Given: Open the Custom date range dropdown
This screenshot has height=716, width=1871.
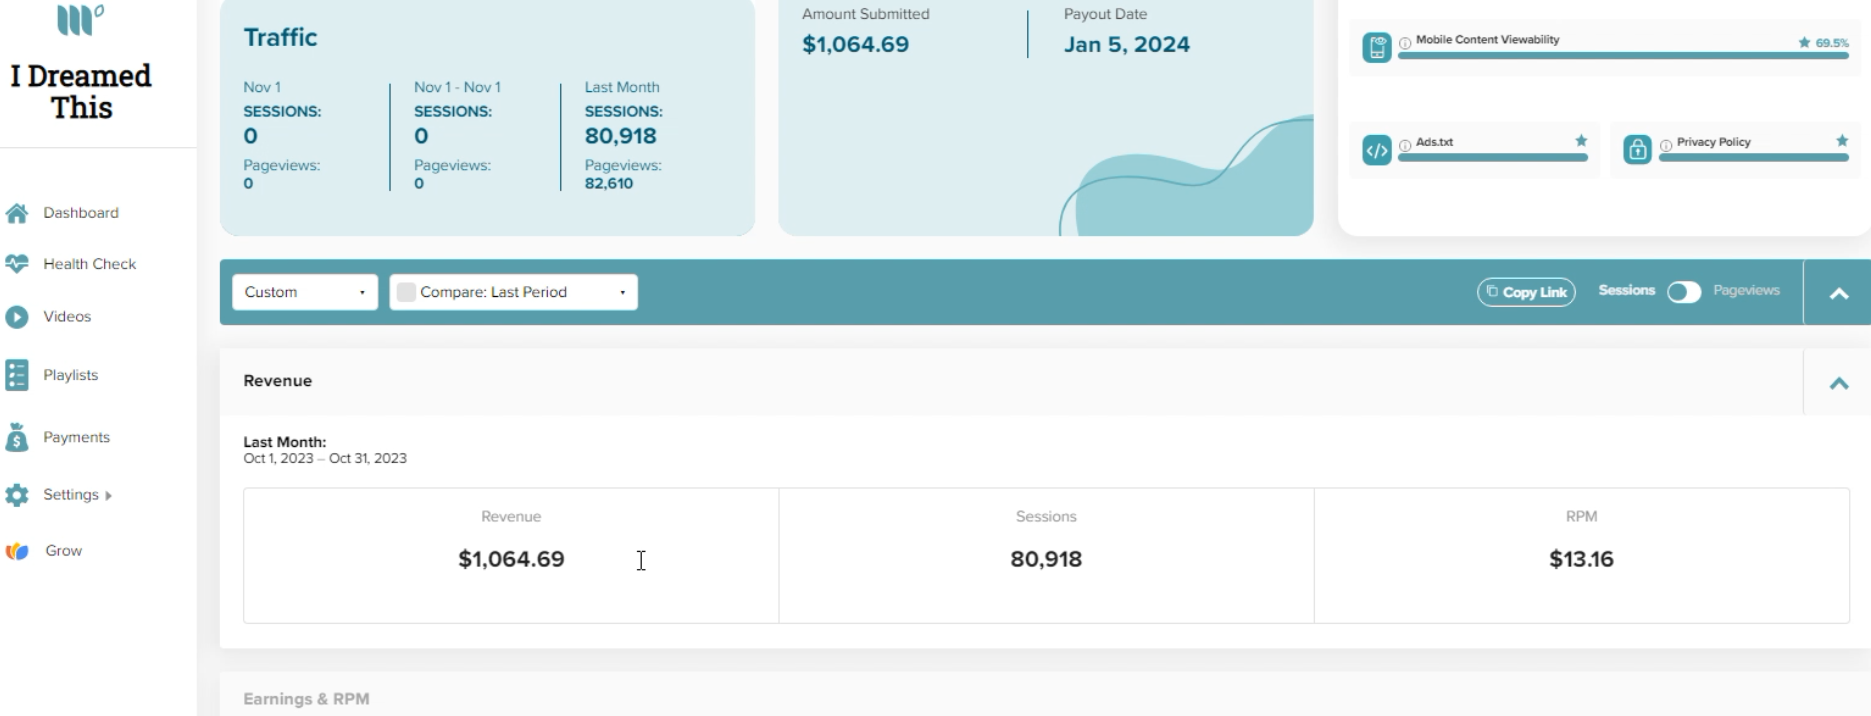Looking at the screenshot, I should [305, 292].
